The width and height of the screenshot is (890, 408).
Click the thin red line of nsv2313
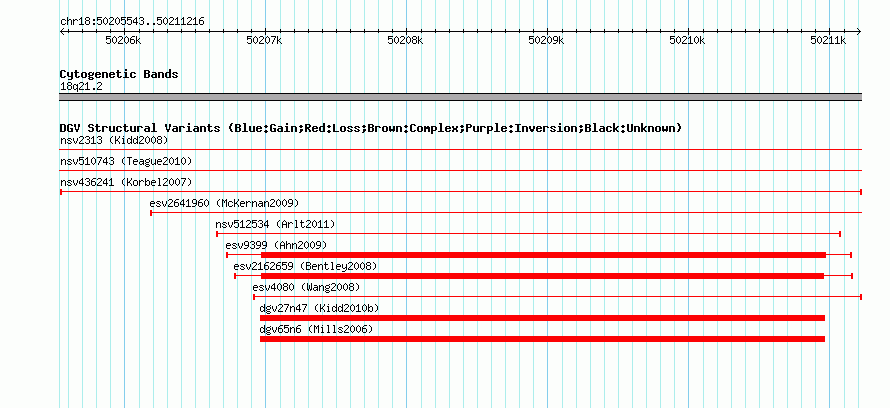(461, 149)
